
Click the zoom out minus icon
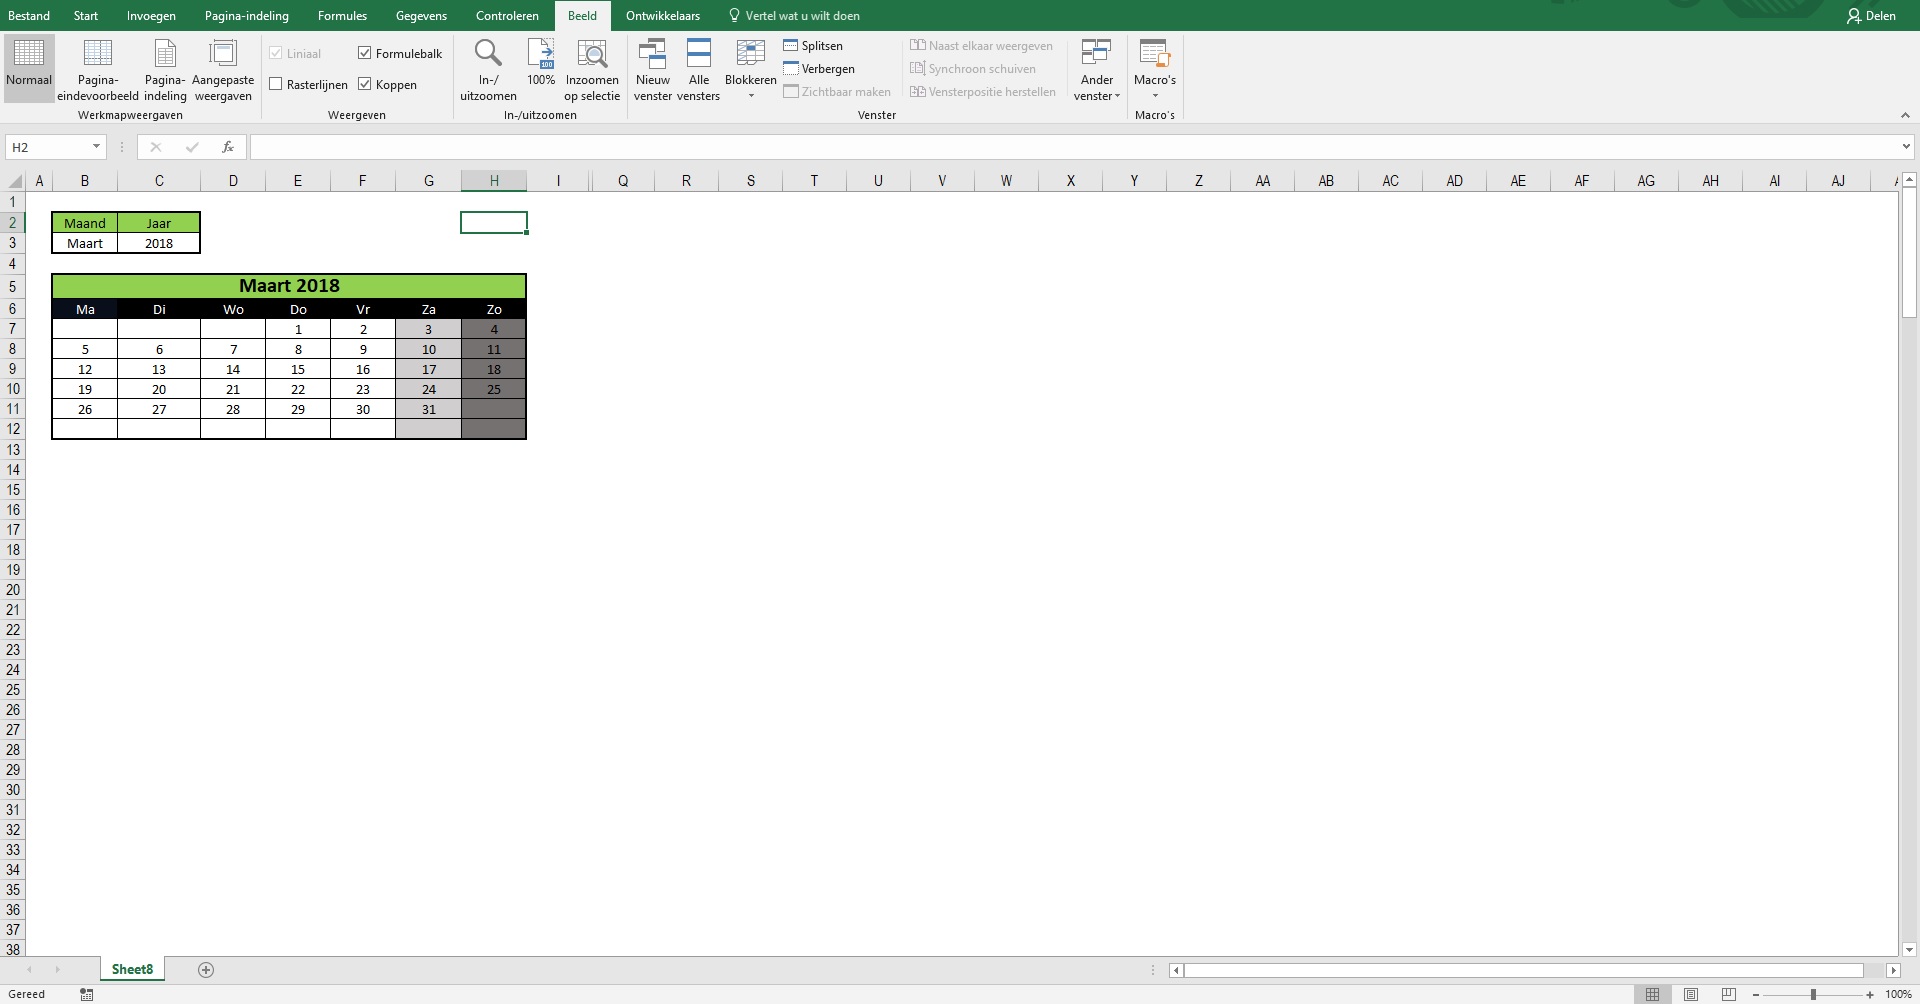click(x=1756, y=995)
